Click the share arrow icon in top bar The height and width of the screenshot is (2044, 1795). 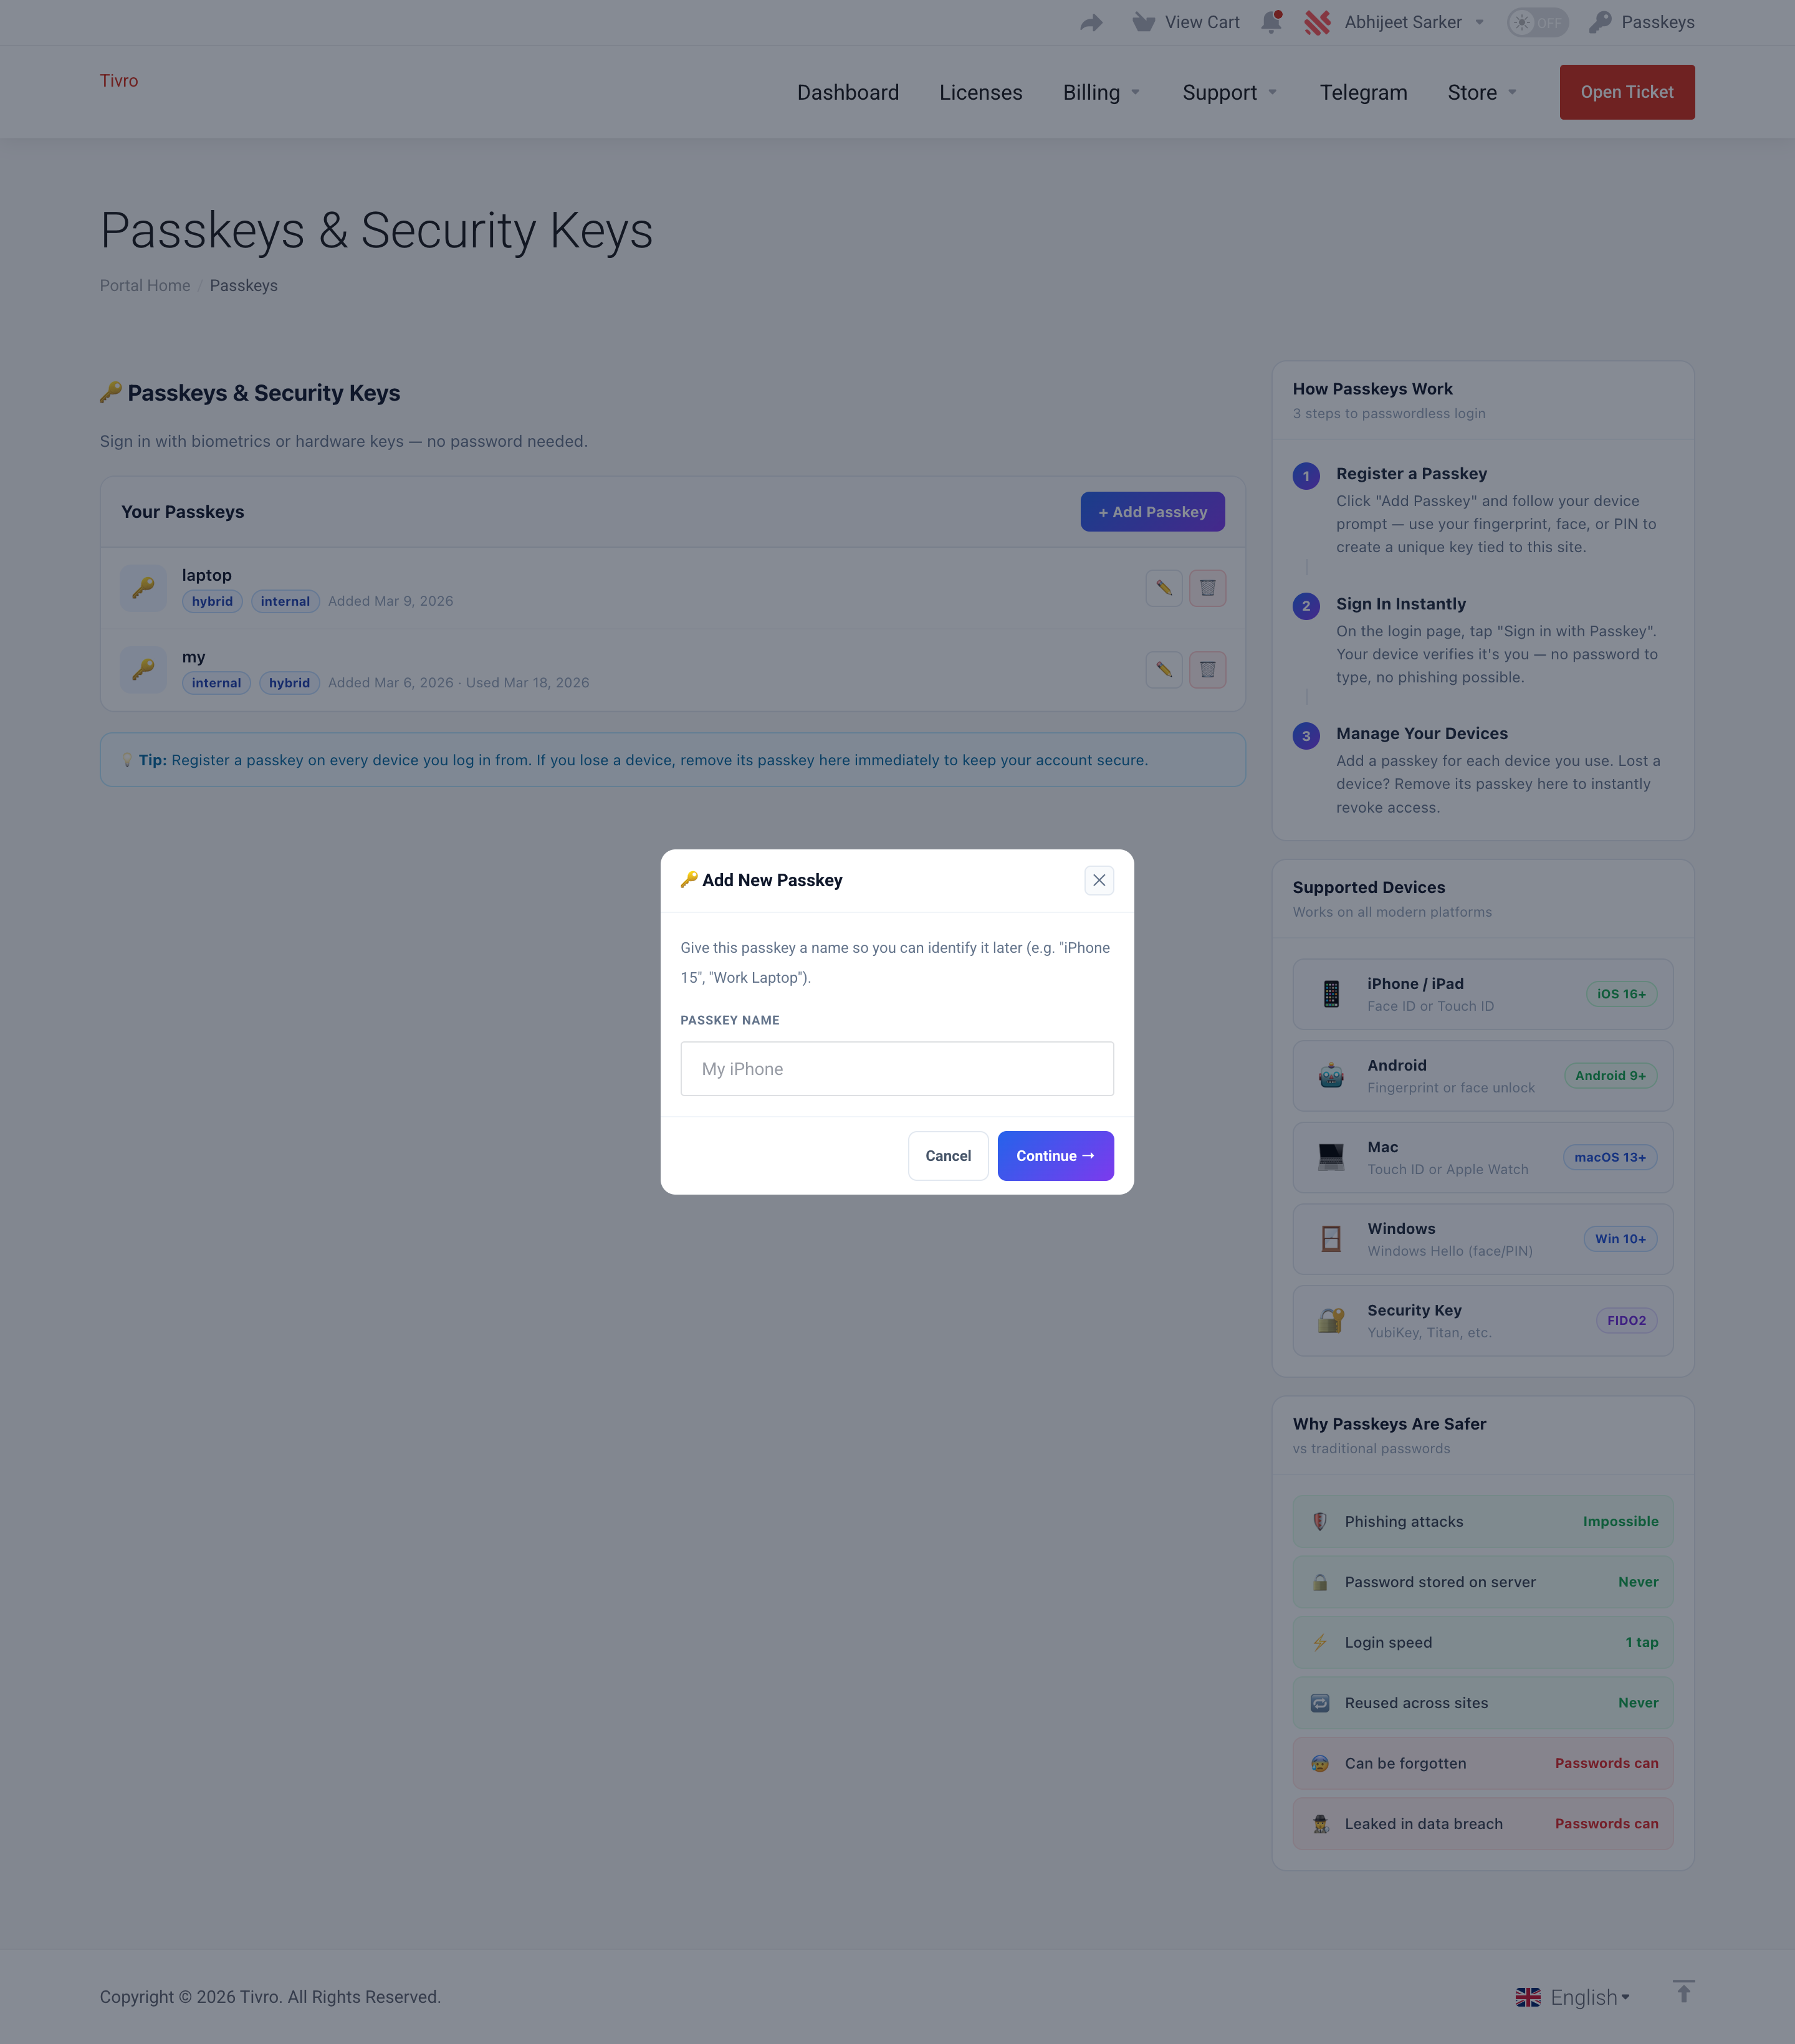(x=1090, y=22)
